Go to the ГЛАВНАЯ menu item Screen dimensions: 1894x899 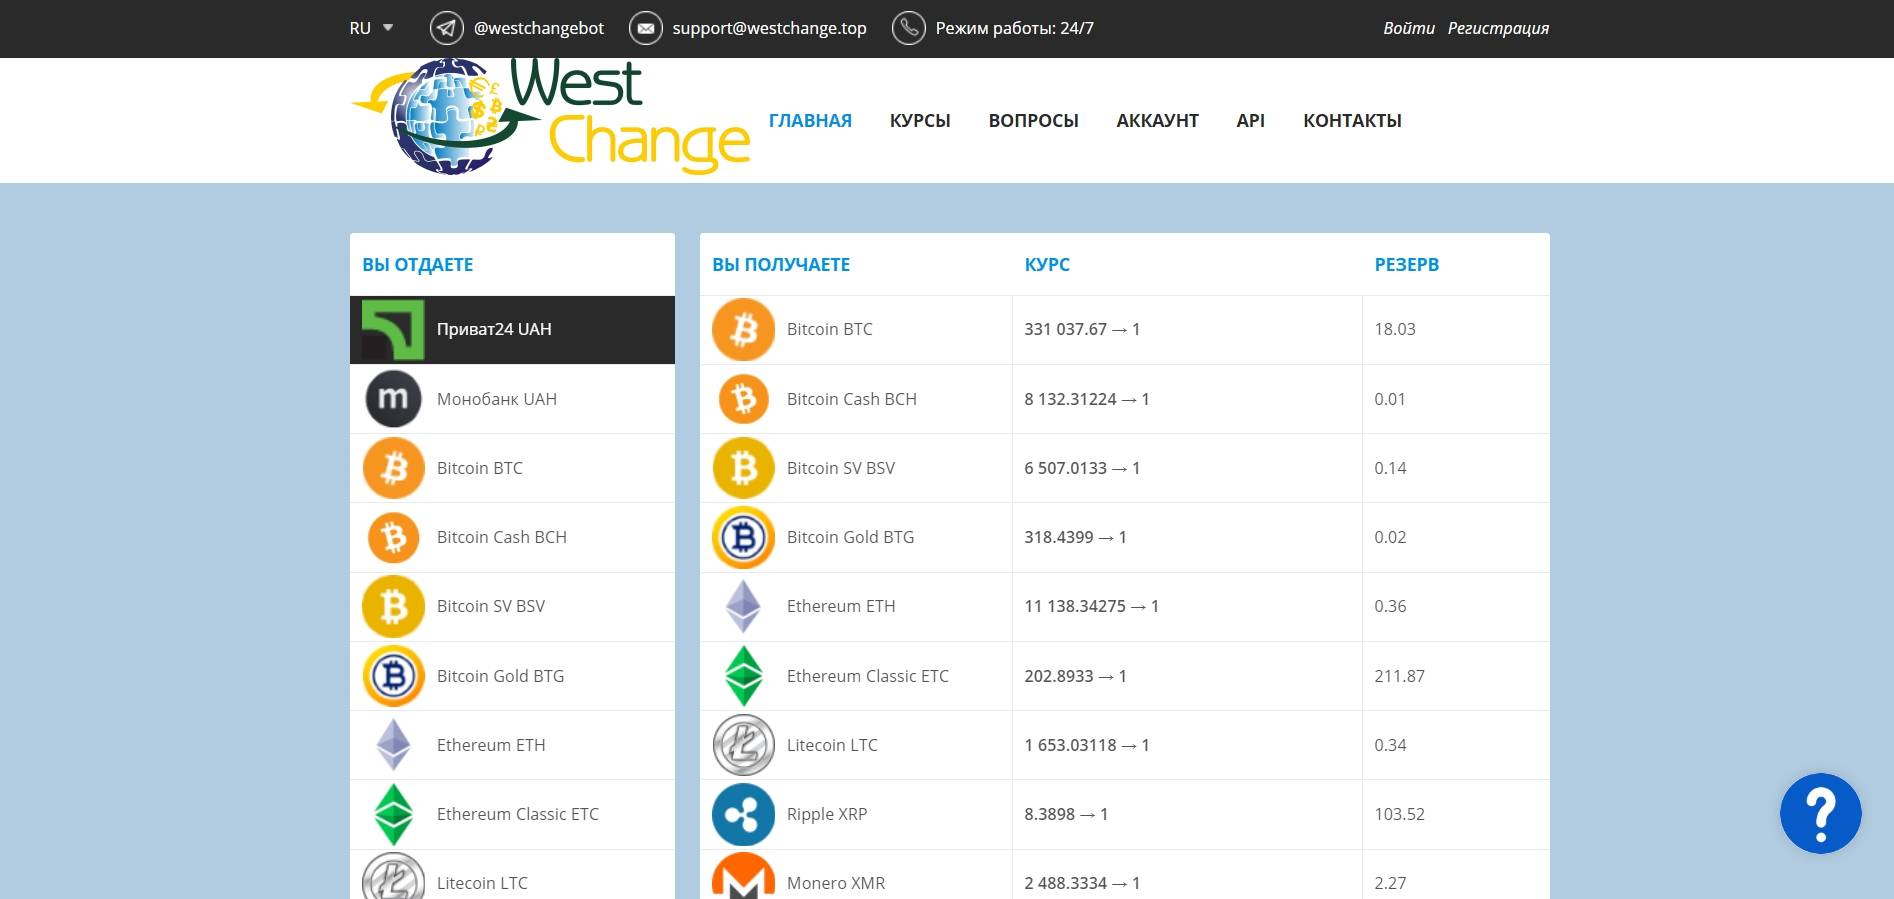(x=810, y=121)
